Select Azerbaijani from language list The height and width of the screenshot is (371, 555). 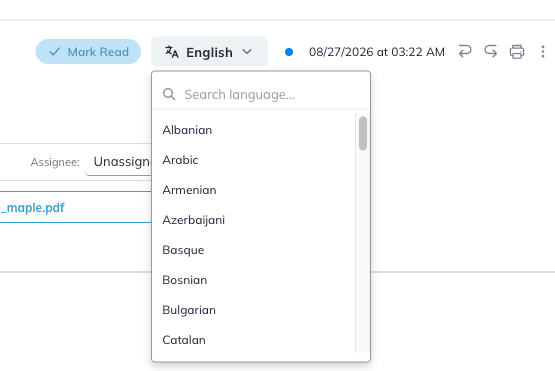[253, 220]
